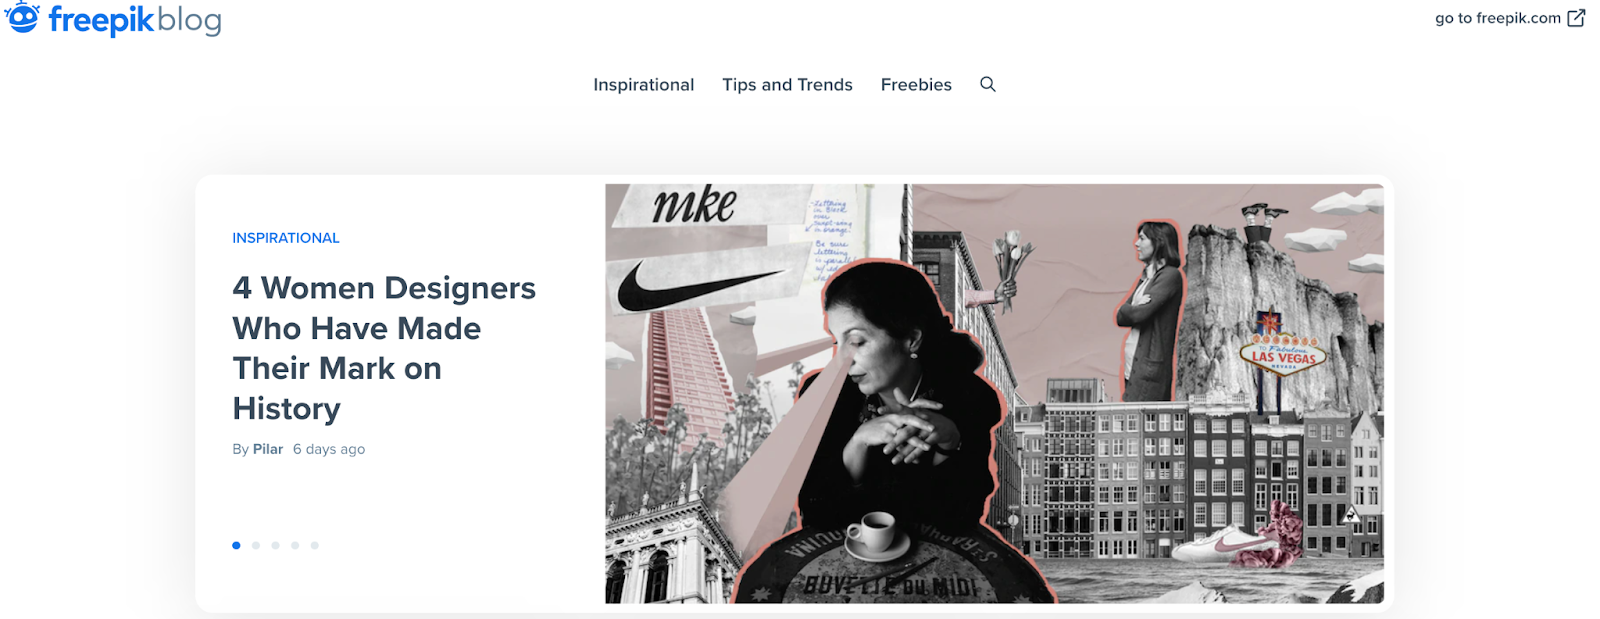
Task: Click the Las Vegas sign in the collage
Action: click(1283, 354)
